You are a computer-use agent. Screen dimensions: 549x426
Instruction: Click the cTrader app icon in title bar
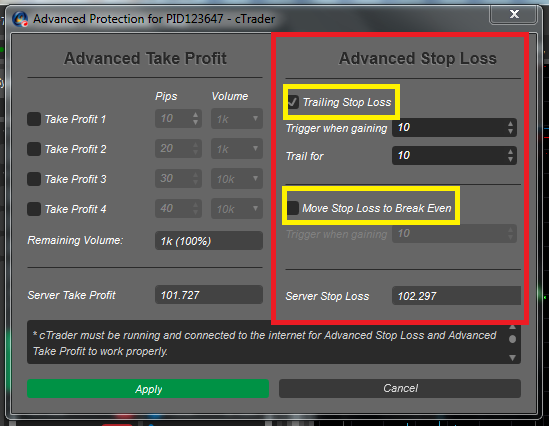pyautogui.click(x=20, y=19)
